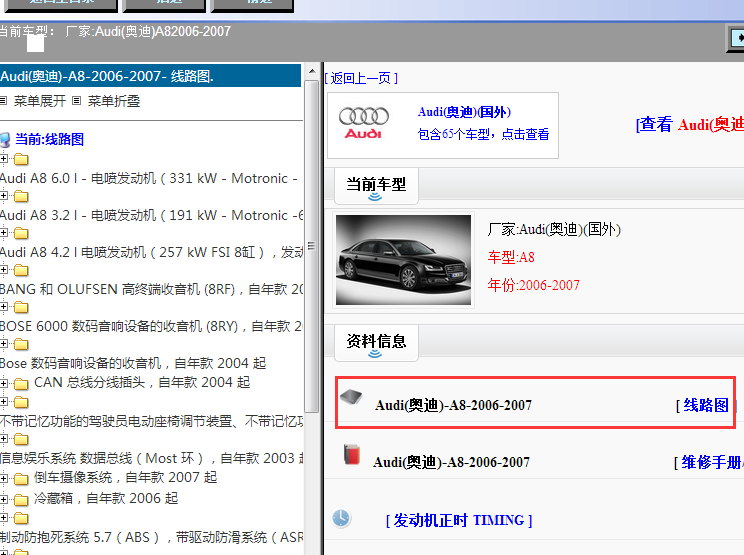Open folder icon for Audi A8 6.0 l entry
This screenshot has width=744, height=555.
(x=21, y=159)
